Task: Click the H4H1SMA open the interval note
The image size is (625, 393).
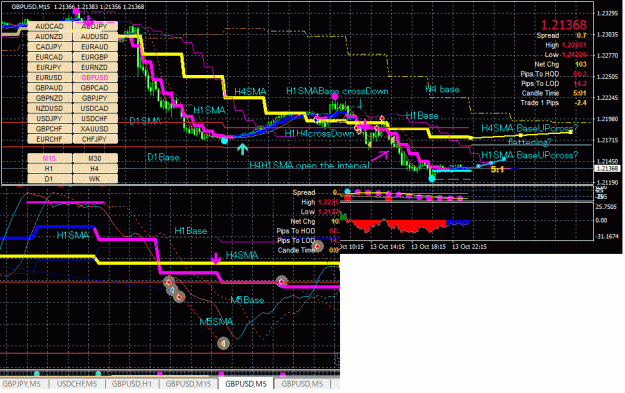Action: click(309, 165)
